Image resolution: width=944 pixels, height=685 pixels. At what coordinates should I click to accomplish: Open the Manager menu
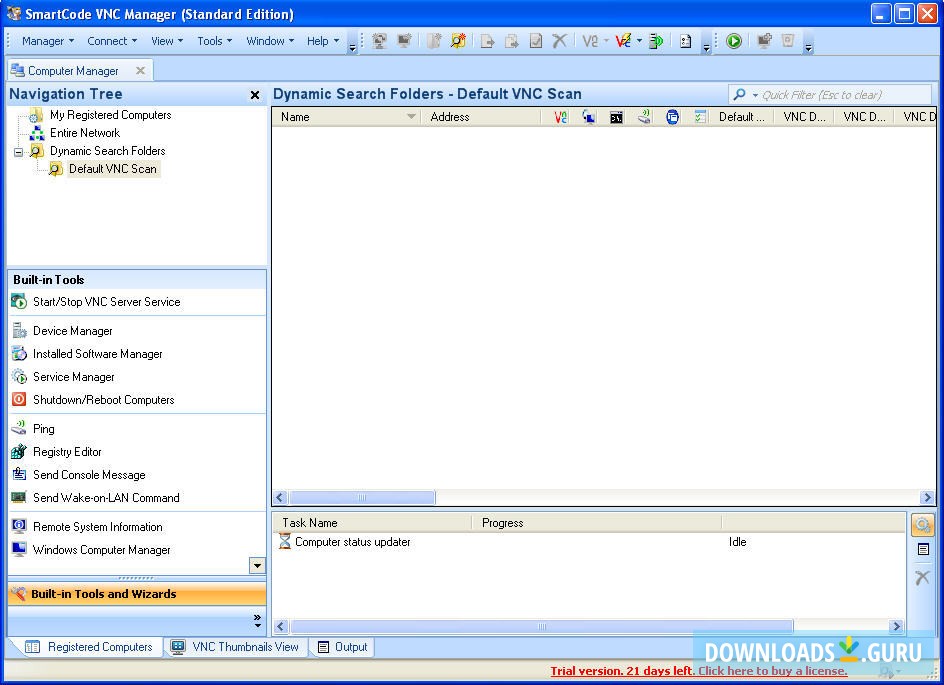48,41
